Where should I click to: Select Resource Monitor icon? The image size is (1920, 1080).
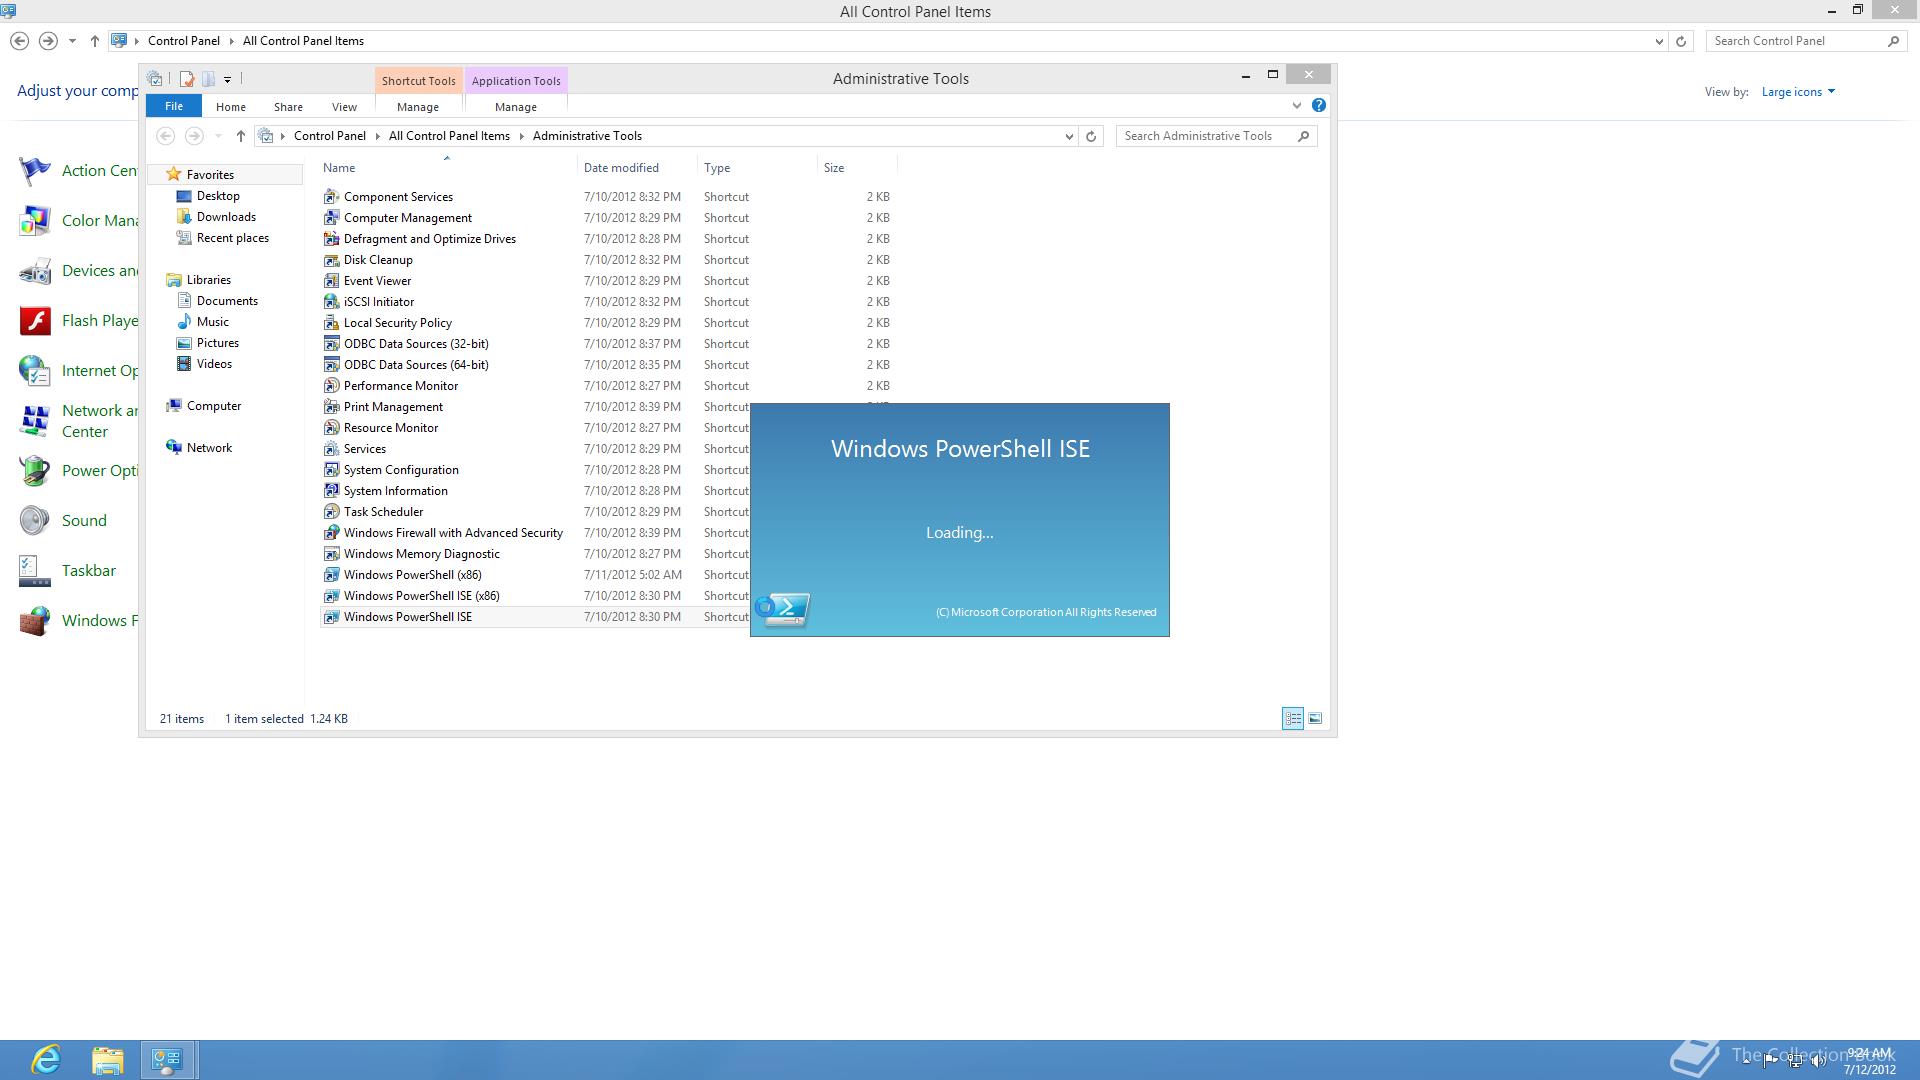[331, 428]
